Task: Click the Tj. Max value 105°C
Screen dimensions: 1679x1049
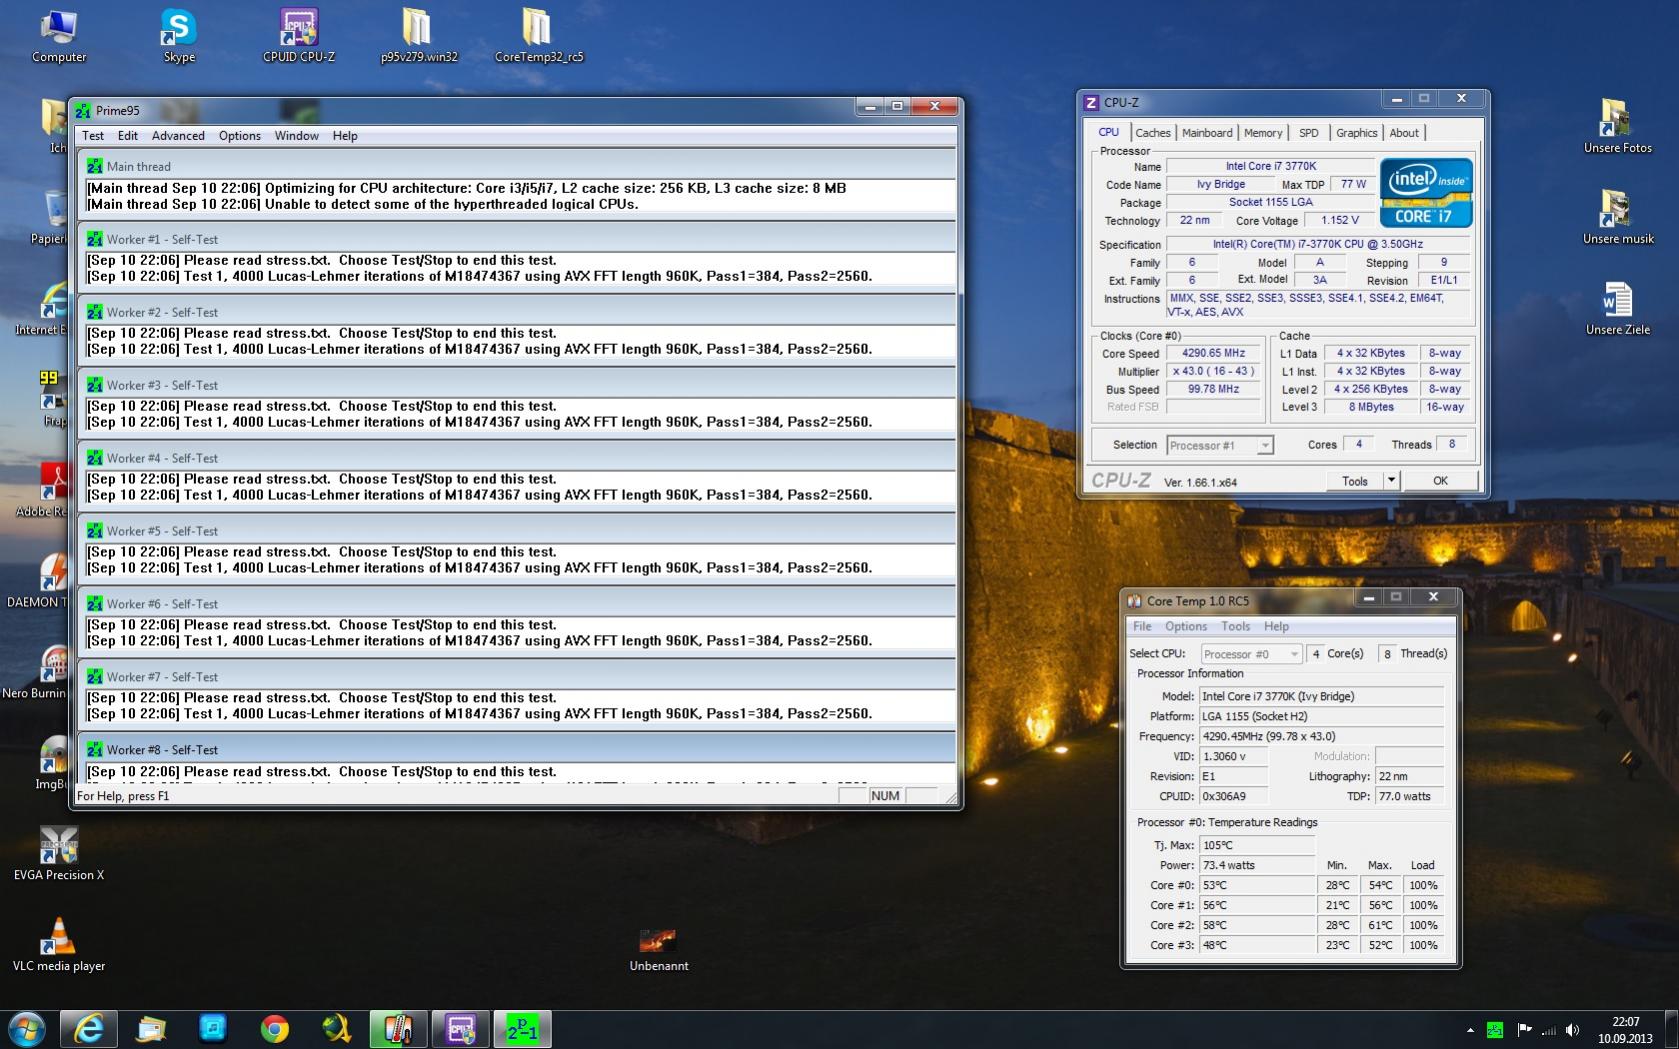Action: click(1257, 845)
